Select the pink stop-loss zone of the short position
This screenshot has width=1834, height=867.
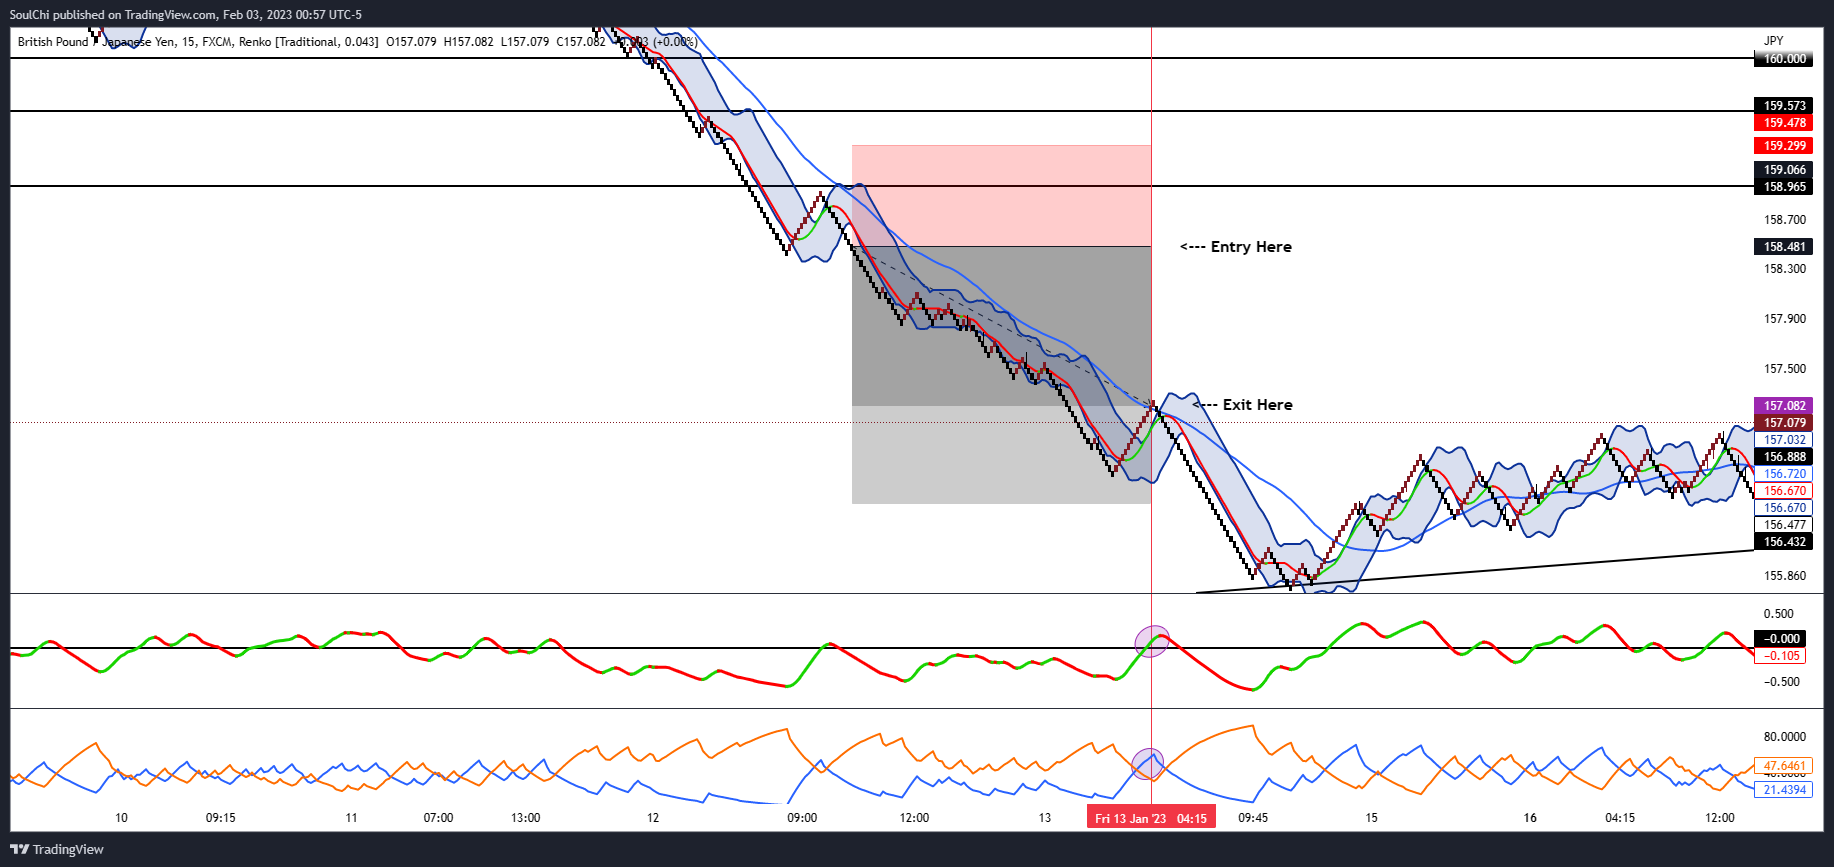pos(1001,196)
